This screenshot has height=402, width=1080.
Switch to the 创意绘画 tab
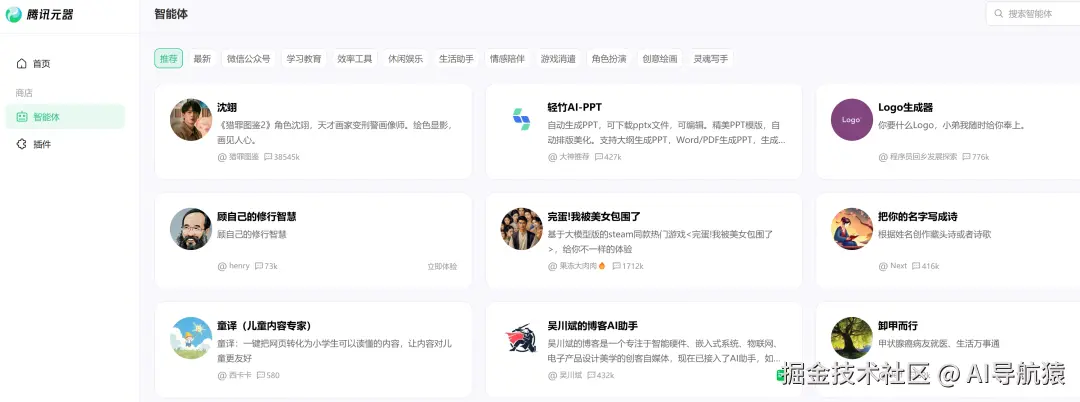tap(660, 59)
